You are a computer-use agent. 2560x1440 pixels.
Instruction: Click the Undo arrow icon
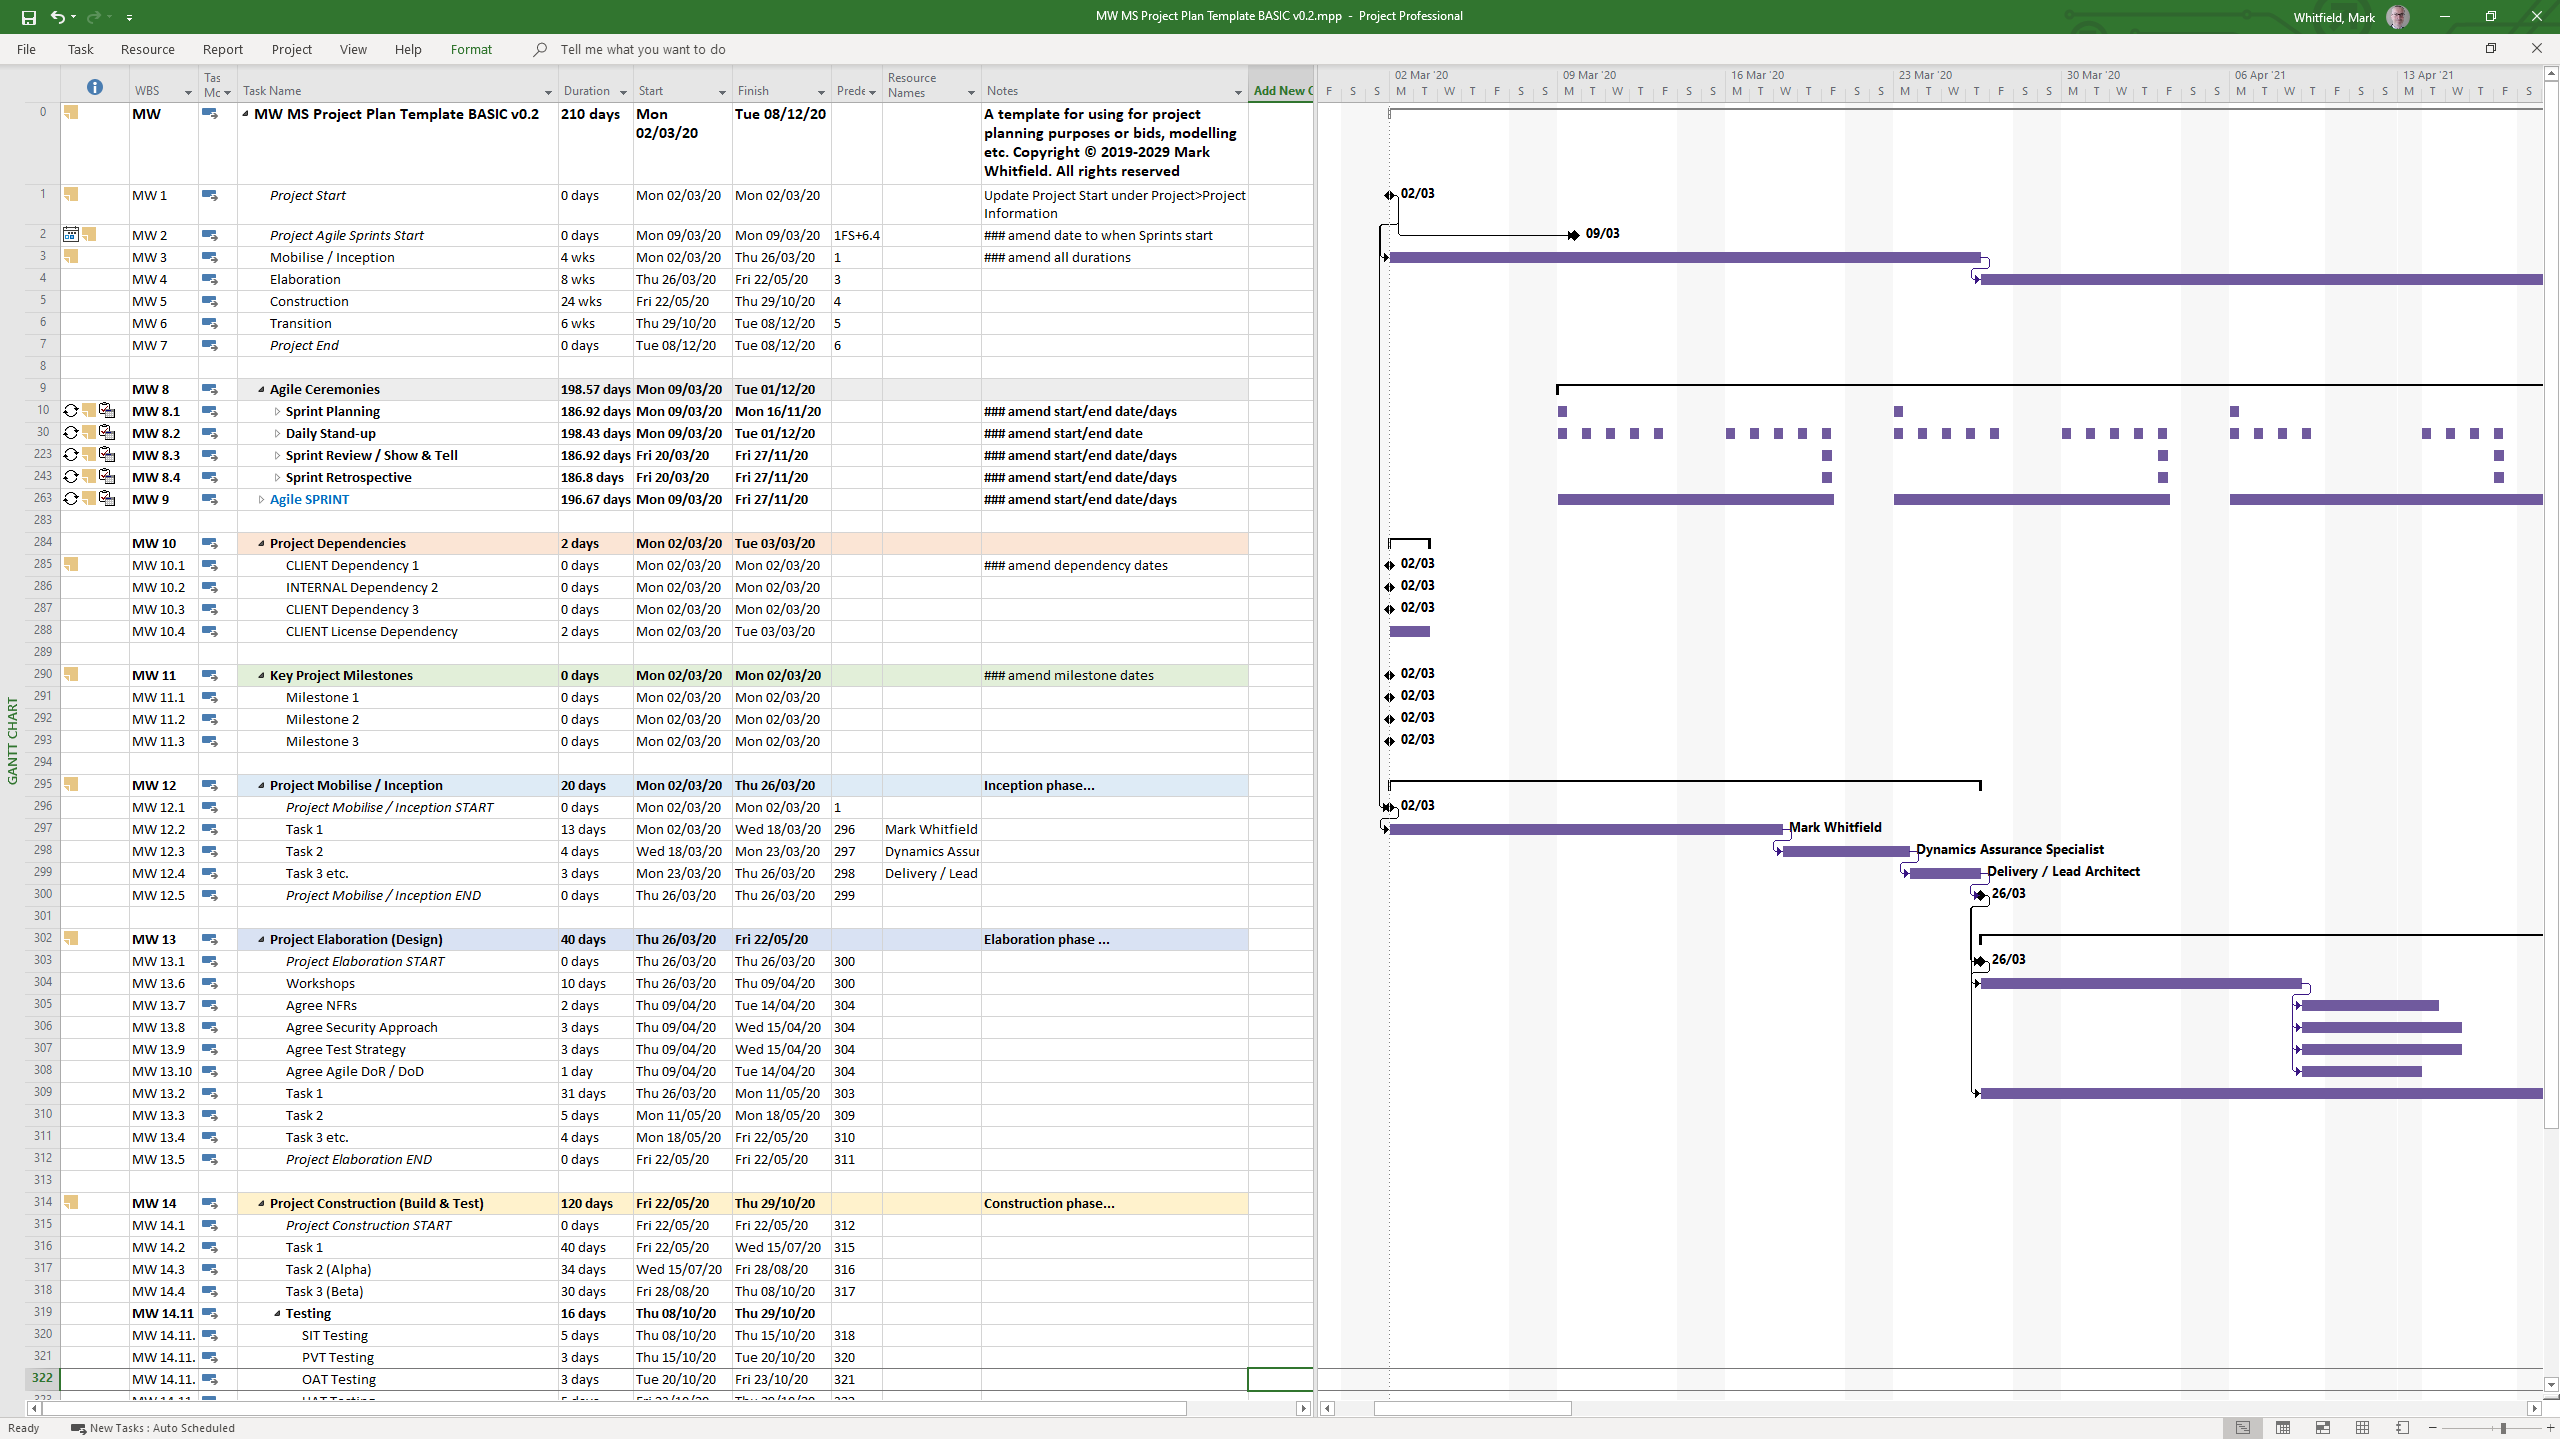pyautogui.click(x=57, y=17)
